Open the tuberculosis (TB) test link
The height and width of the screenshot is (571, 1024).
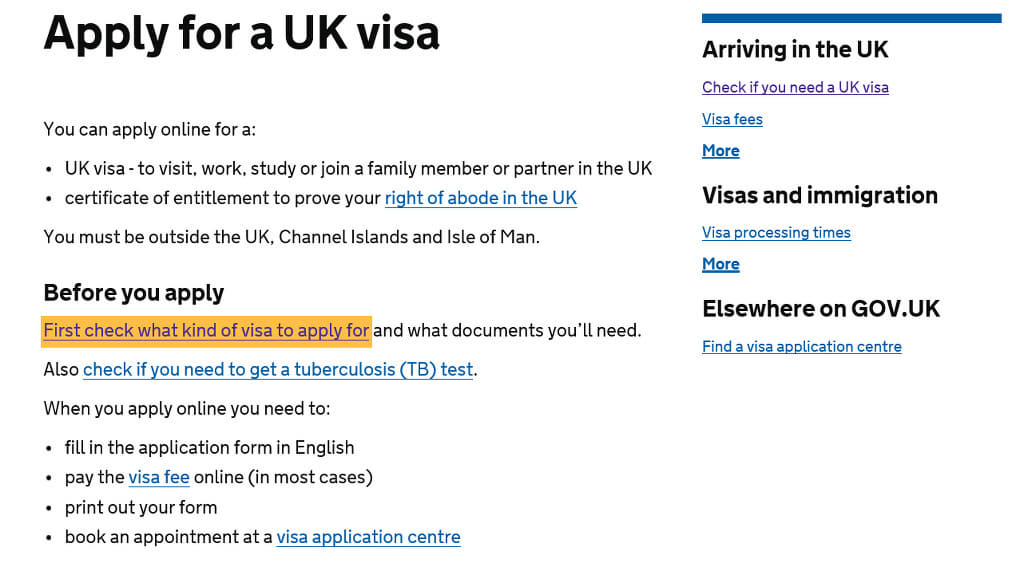(x=278, y=370)
